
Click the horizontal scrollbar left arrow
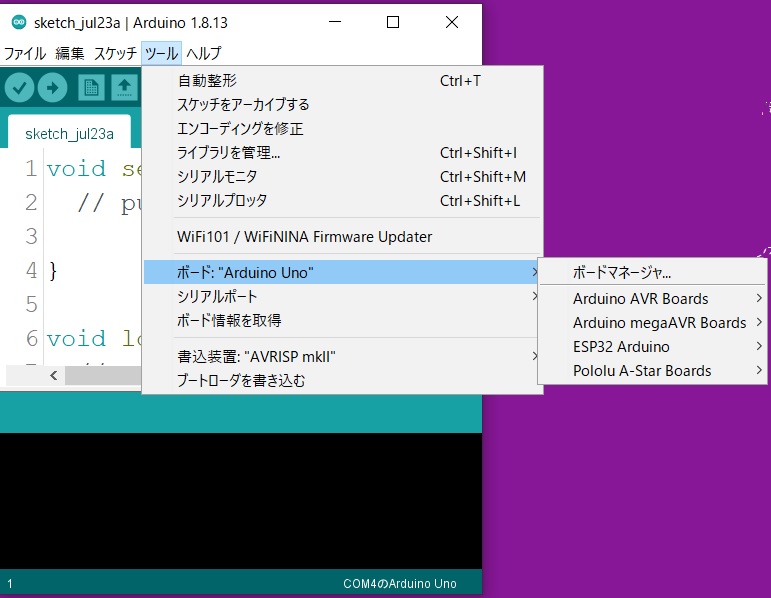54,376
